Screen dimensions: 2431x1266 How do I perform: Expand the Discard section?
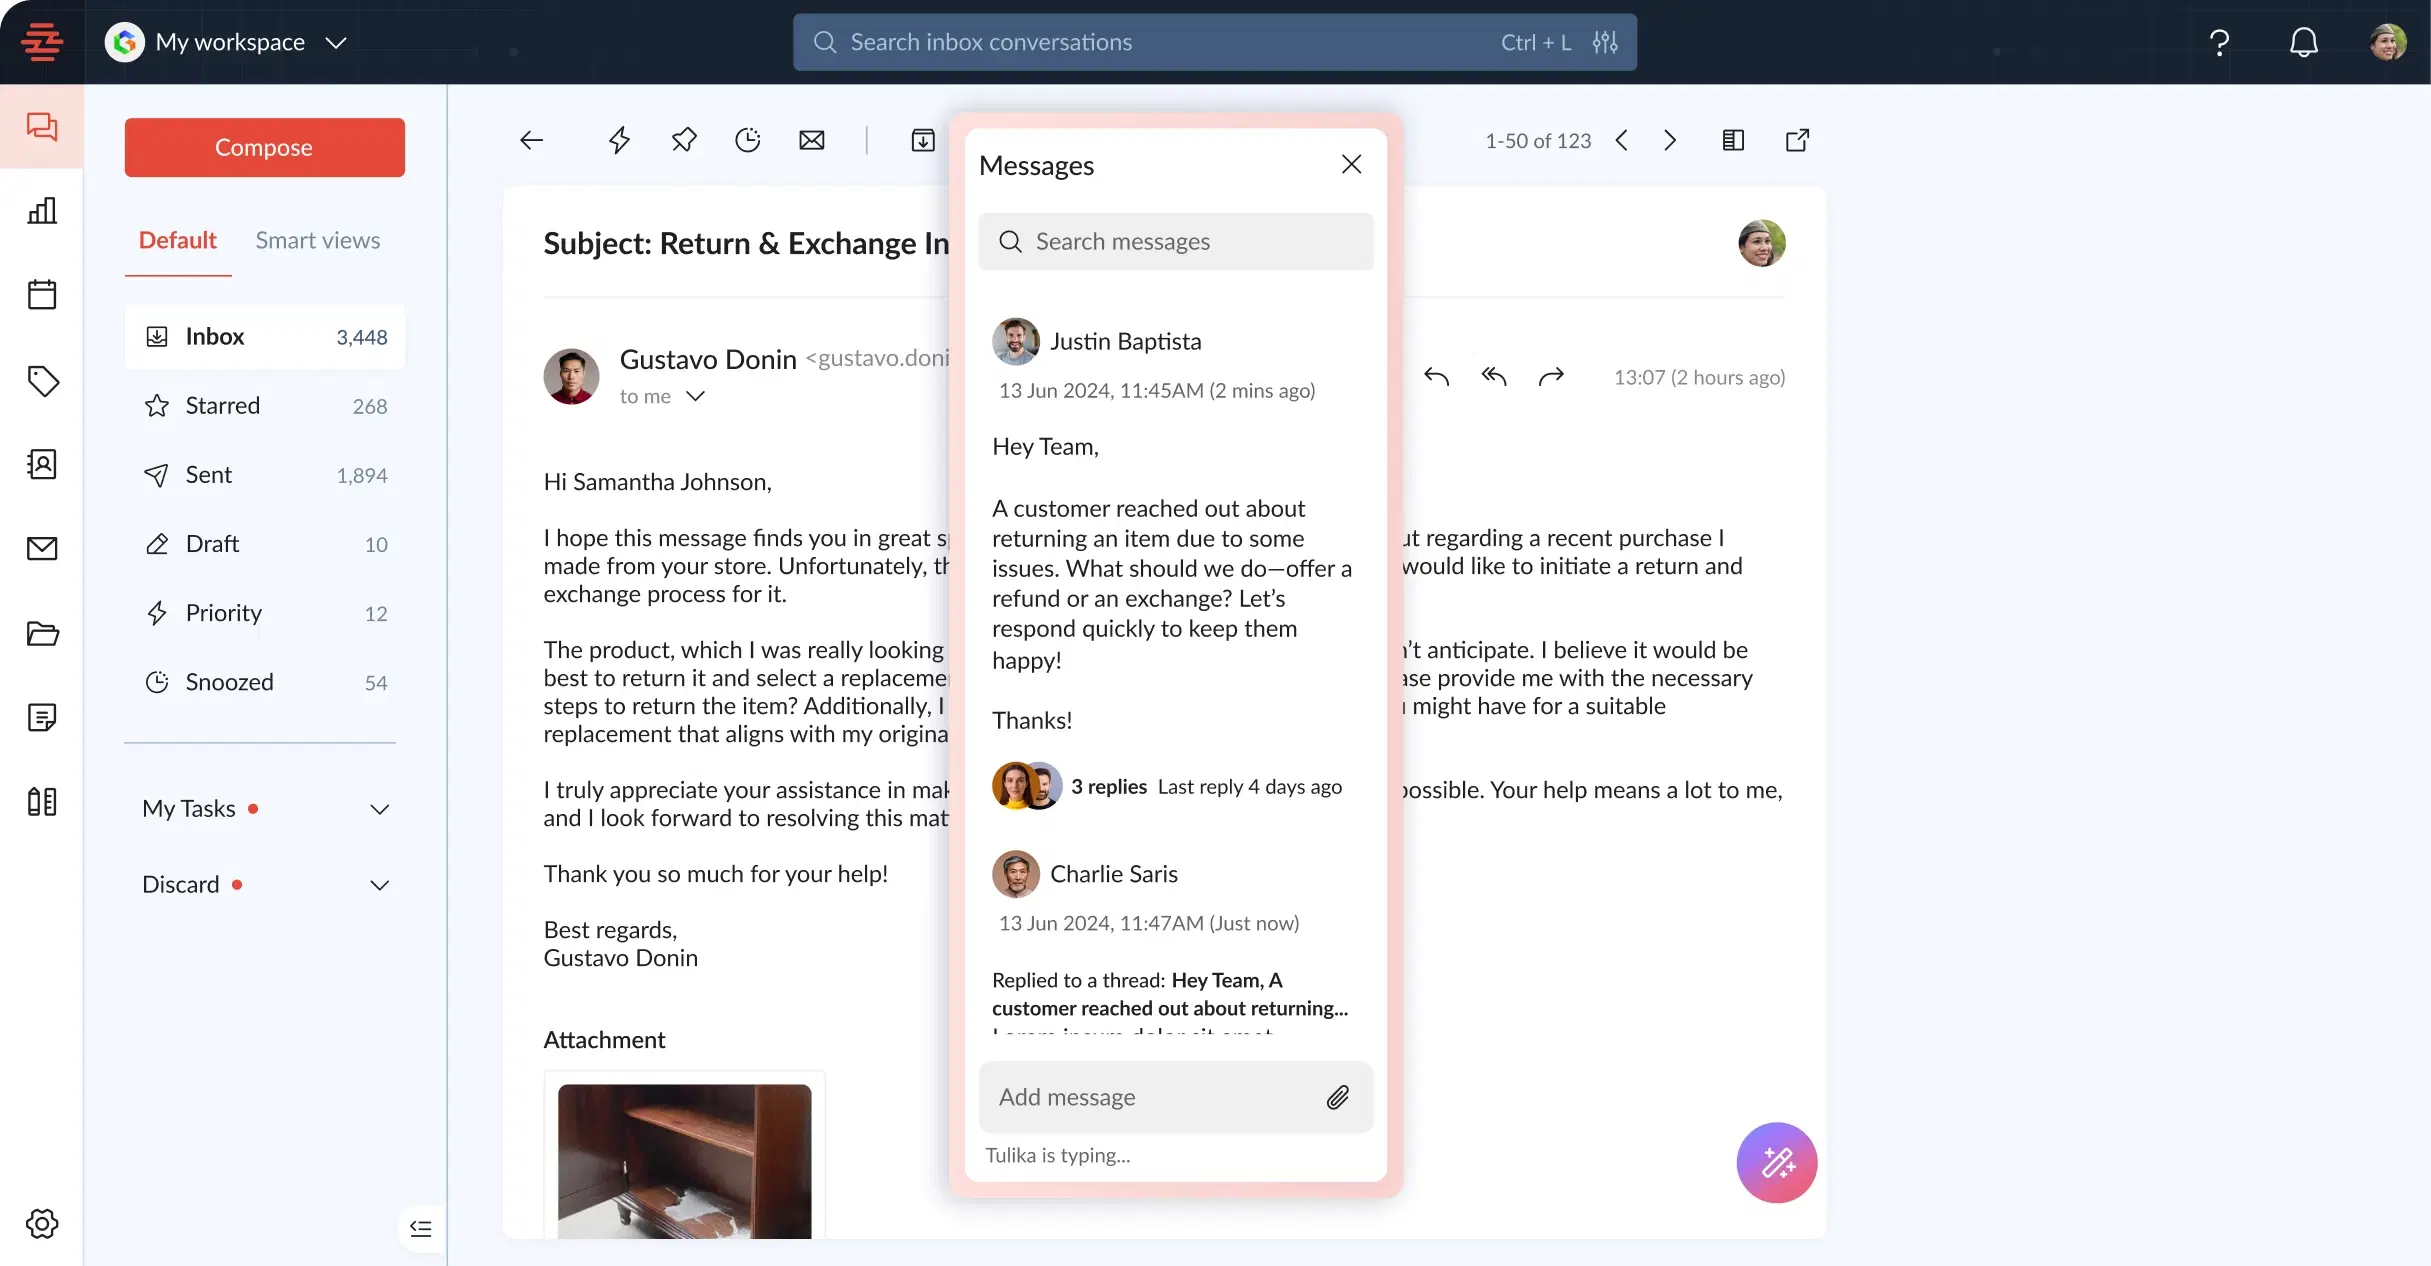click(265, 884)
